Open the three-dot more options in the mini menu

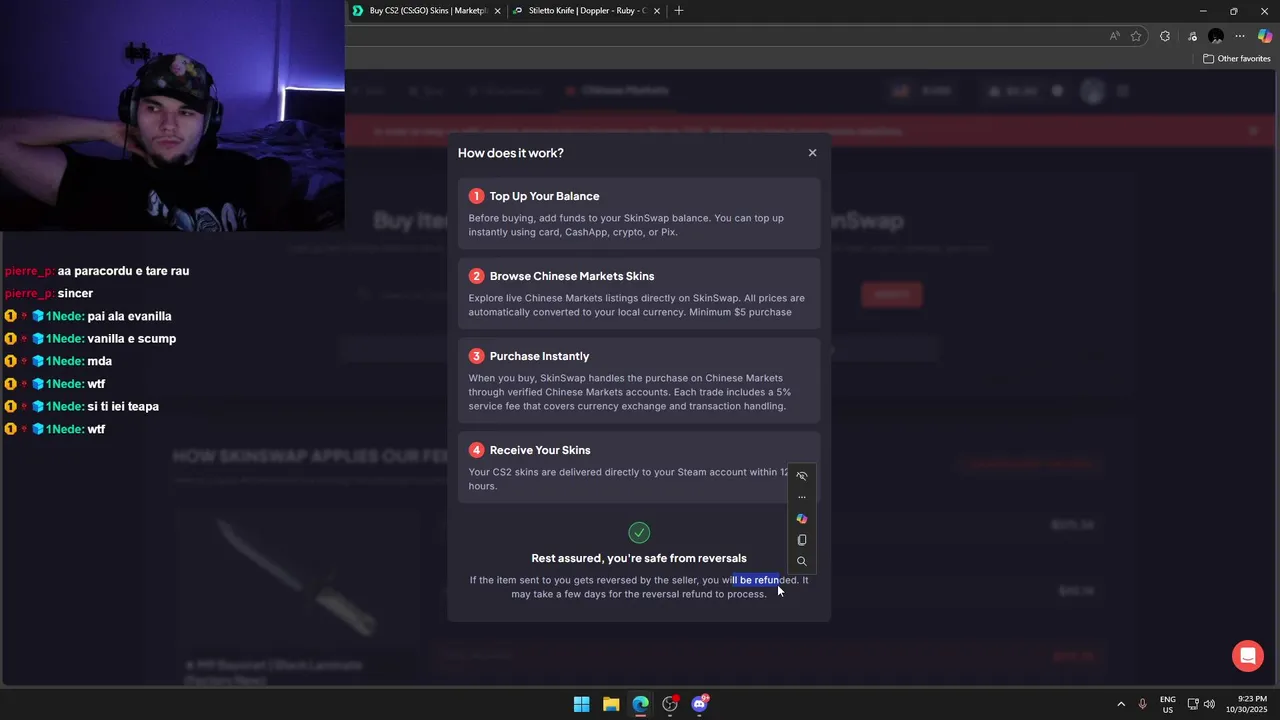pos(801,497)
